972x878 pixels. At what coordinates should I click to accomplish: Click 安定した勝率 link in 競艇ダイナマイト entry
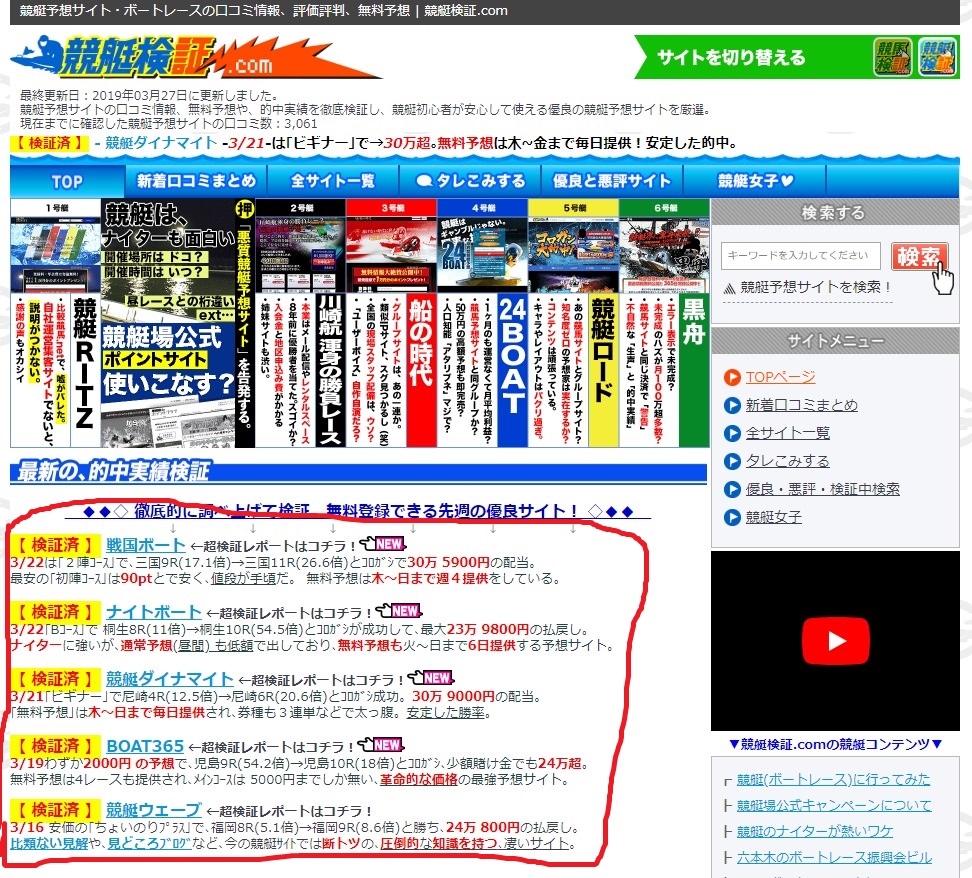pos(445,712)
